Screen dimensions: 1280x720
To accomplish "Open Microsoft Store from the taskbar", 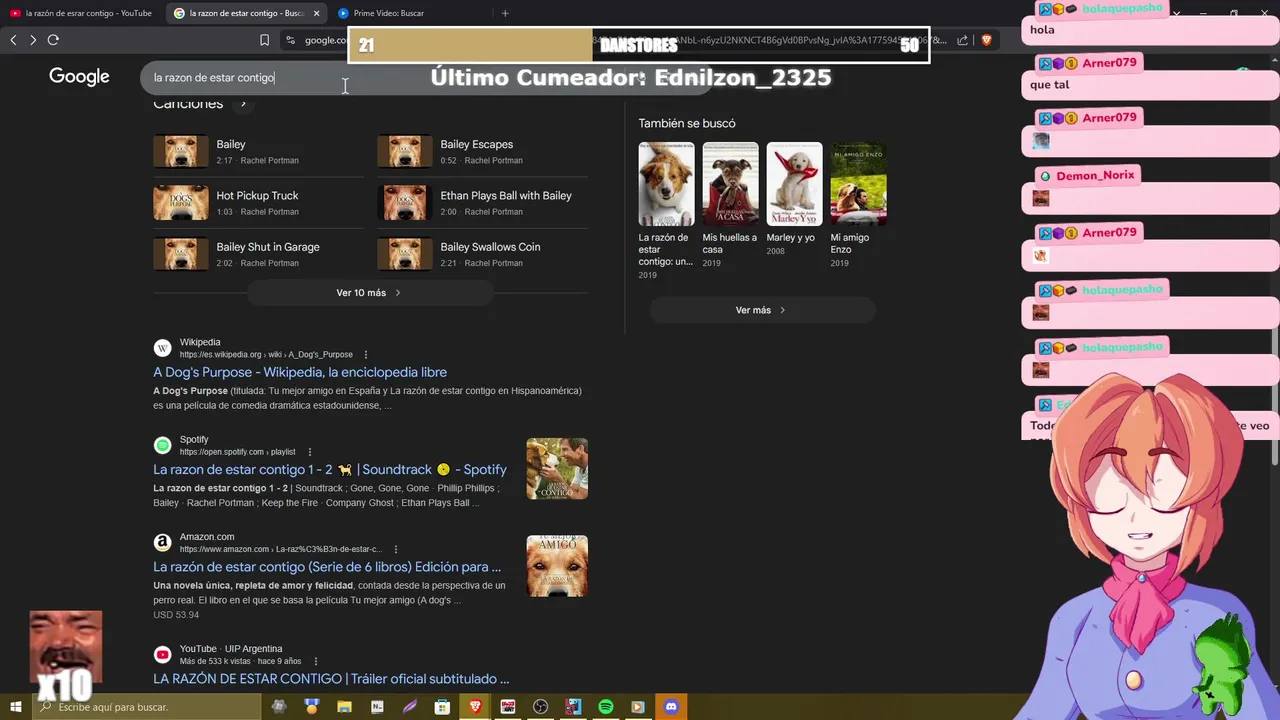I will tap(442, 707).
